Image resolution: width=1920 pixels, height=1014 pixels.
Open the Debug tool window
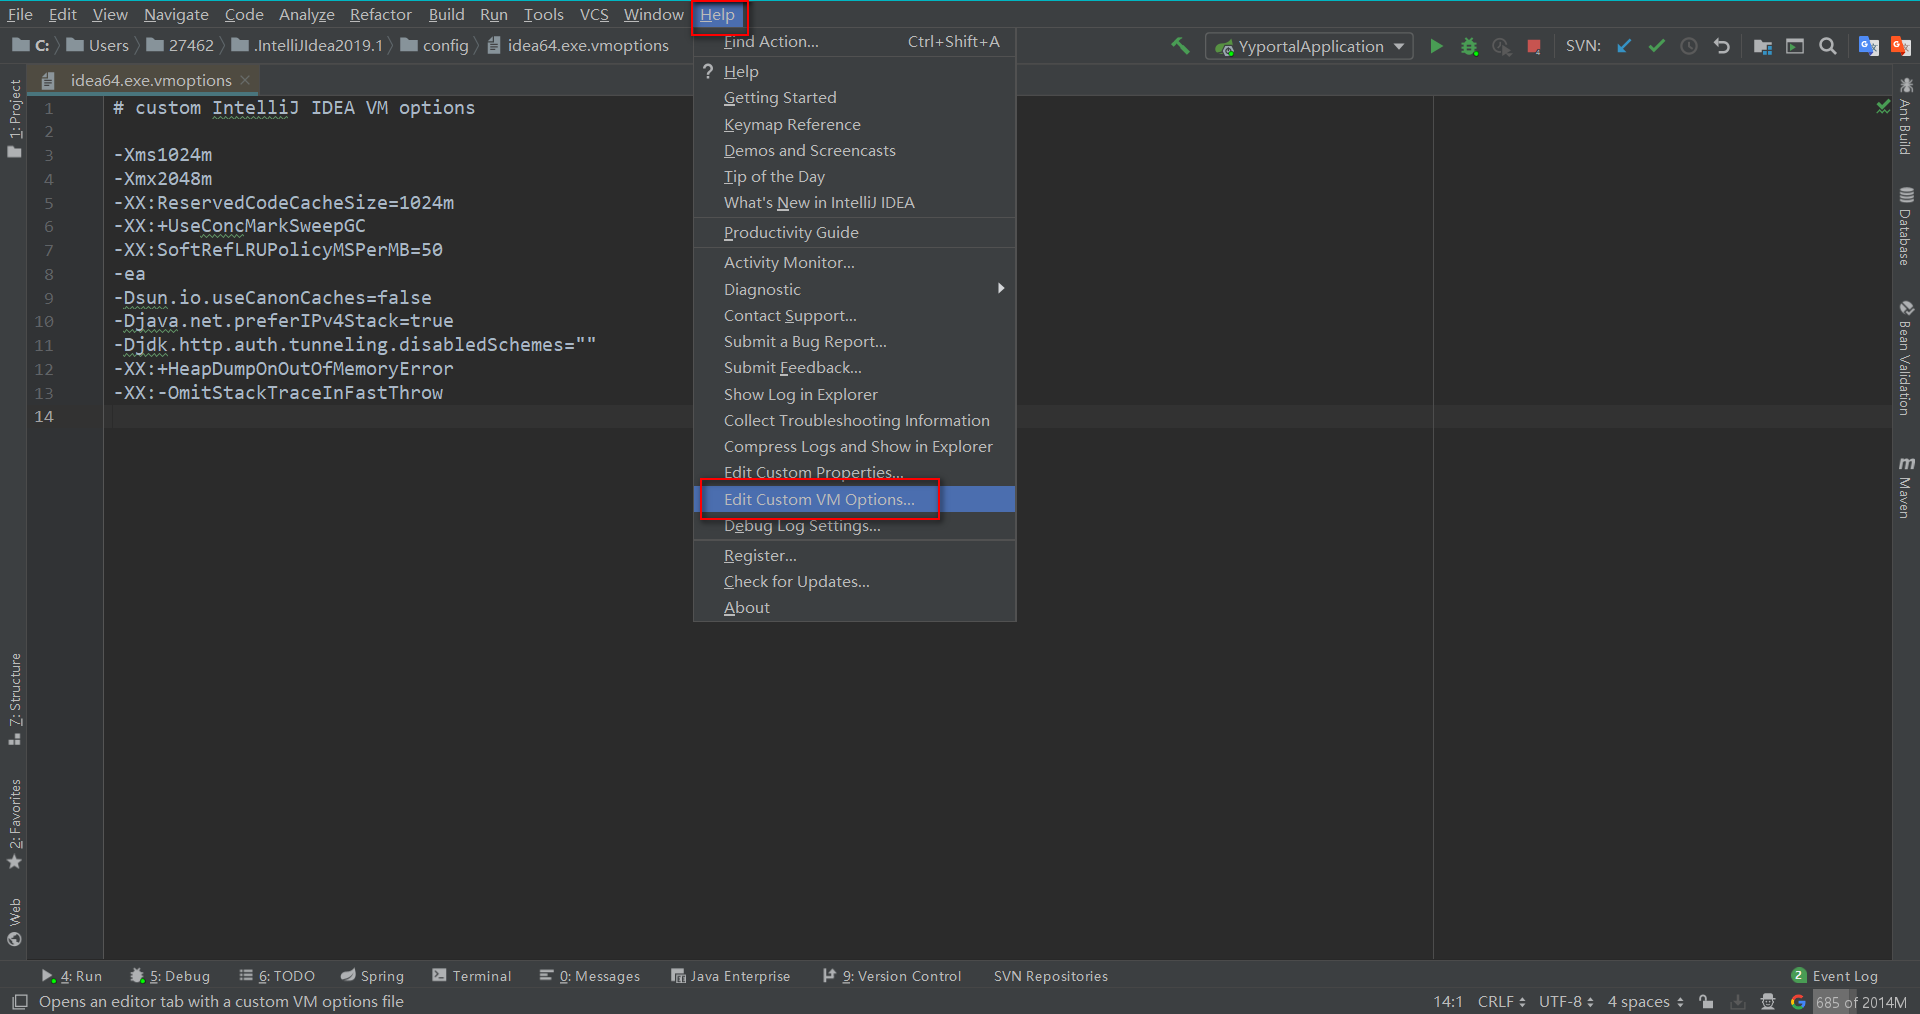[170, 976]
